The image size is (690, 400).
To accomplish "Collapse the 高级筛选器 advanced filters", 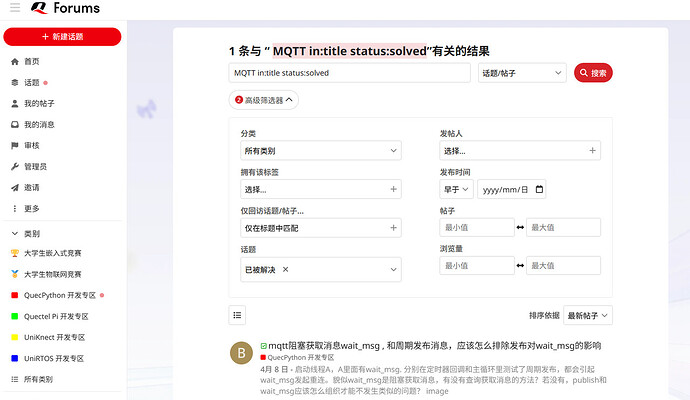I will click(264, 100).
